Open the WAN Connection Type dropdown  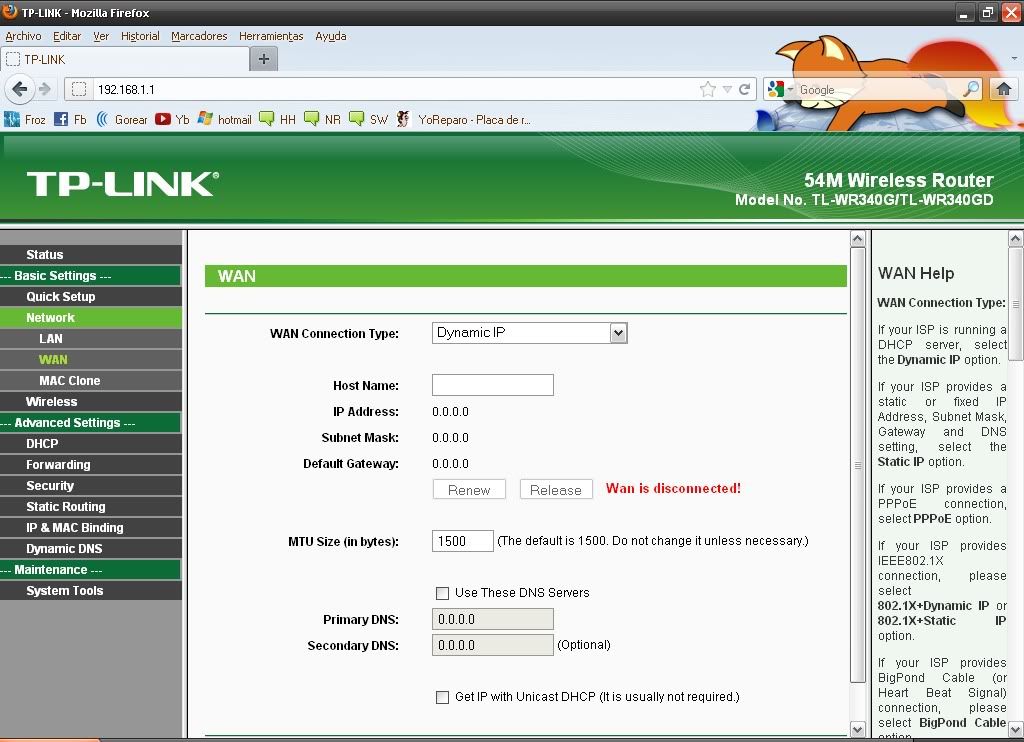(x=529, y=333)
